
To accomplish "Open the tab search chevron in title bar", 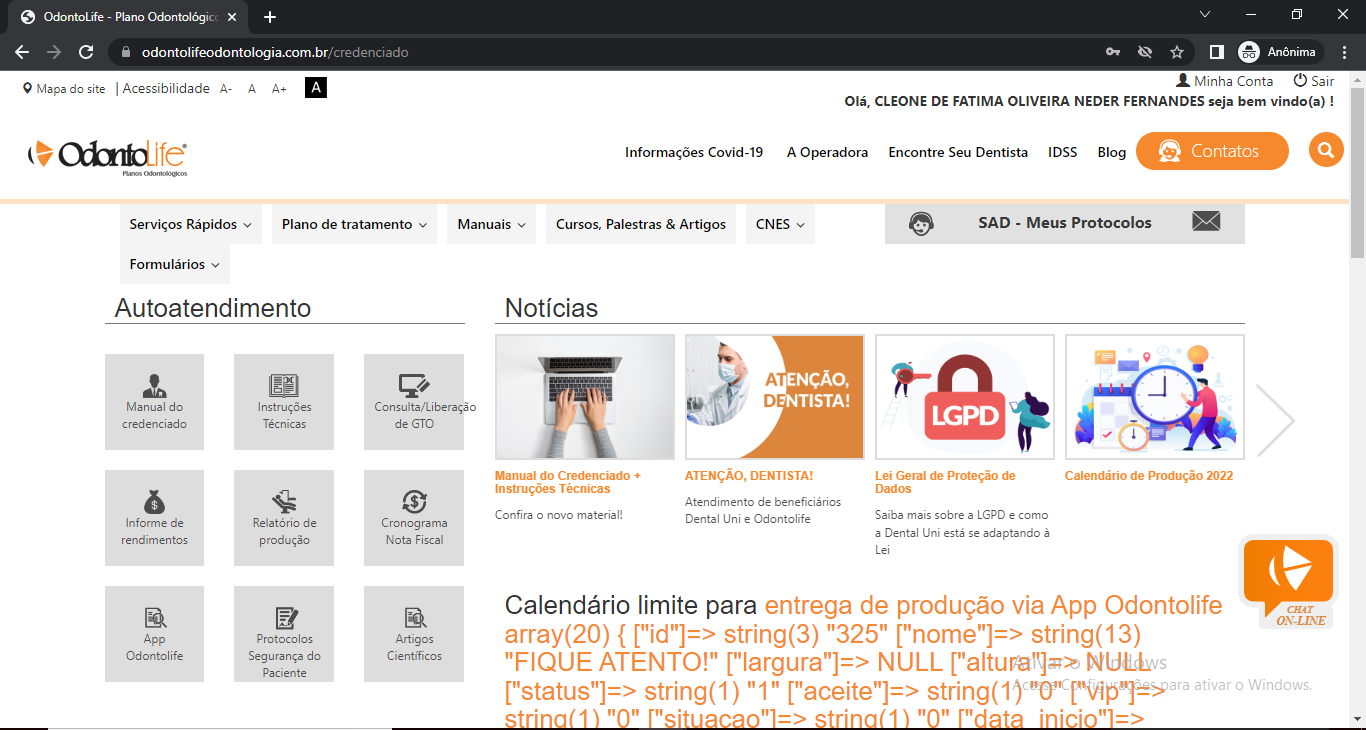I will tap(1205, 15).
